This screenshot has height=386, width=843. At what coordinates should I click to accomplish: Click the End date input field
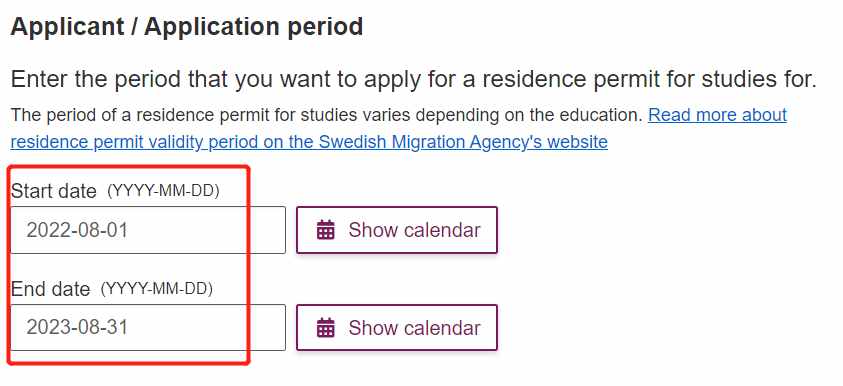coord(148,328)
